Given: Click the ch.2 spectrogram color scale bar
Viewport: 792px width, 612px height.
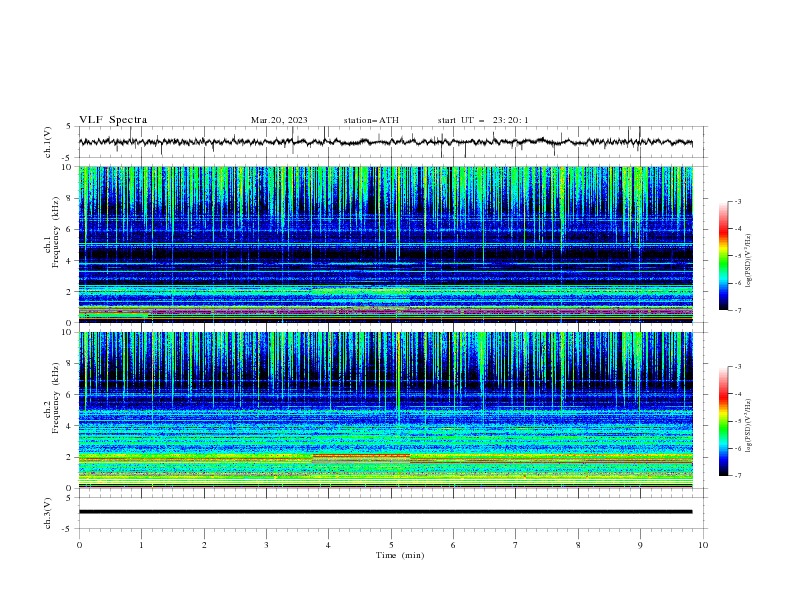Looking at the screenshot, I should pyautogui.click(x=723, y=421).
